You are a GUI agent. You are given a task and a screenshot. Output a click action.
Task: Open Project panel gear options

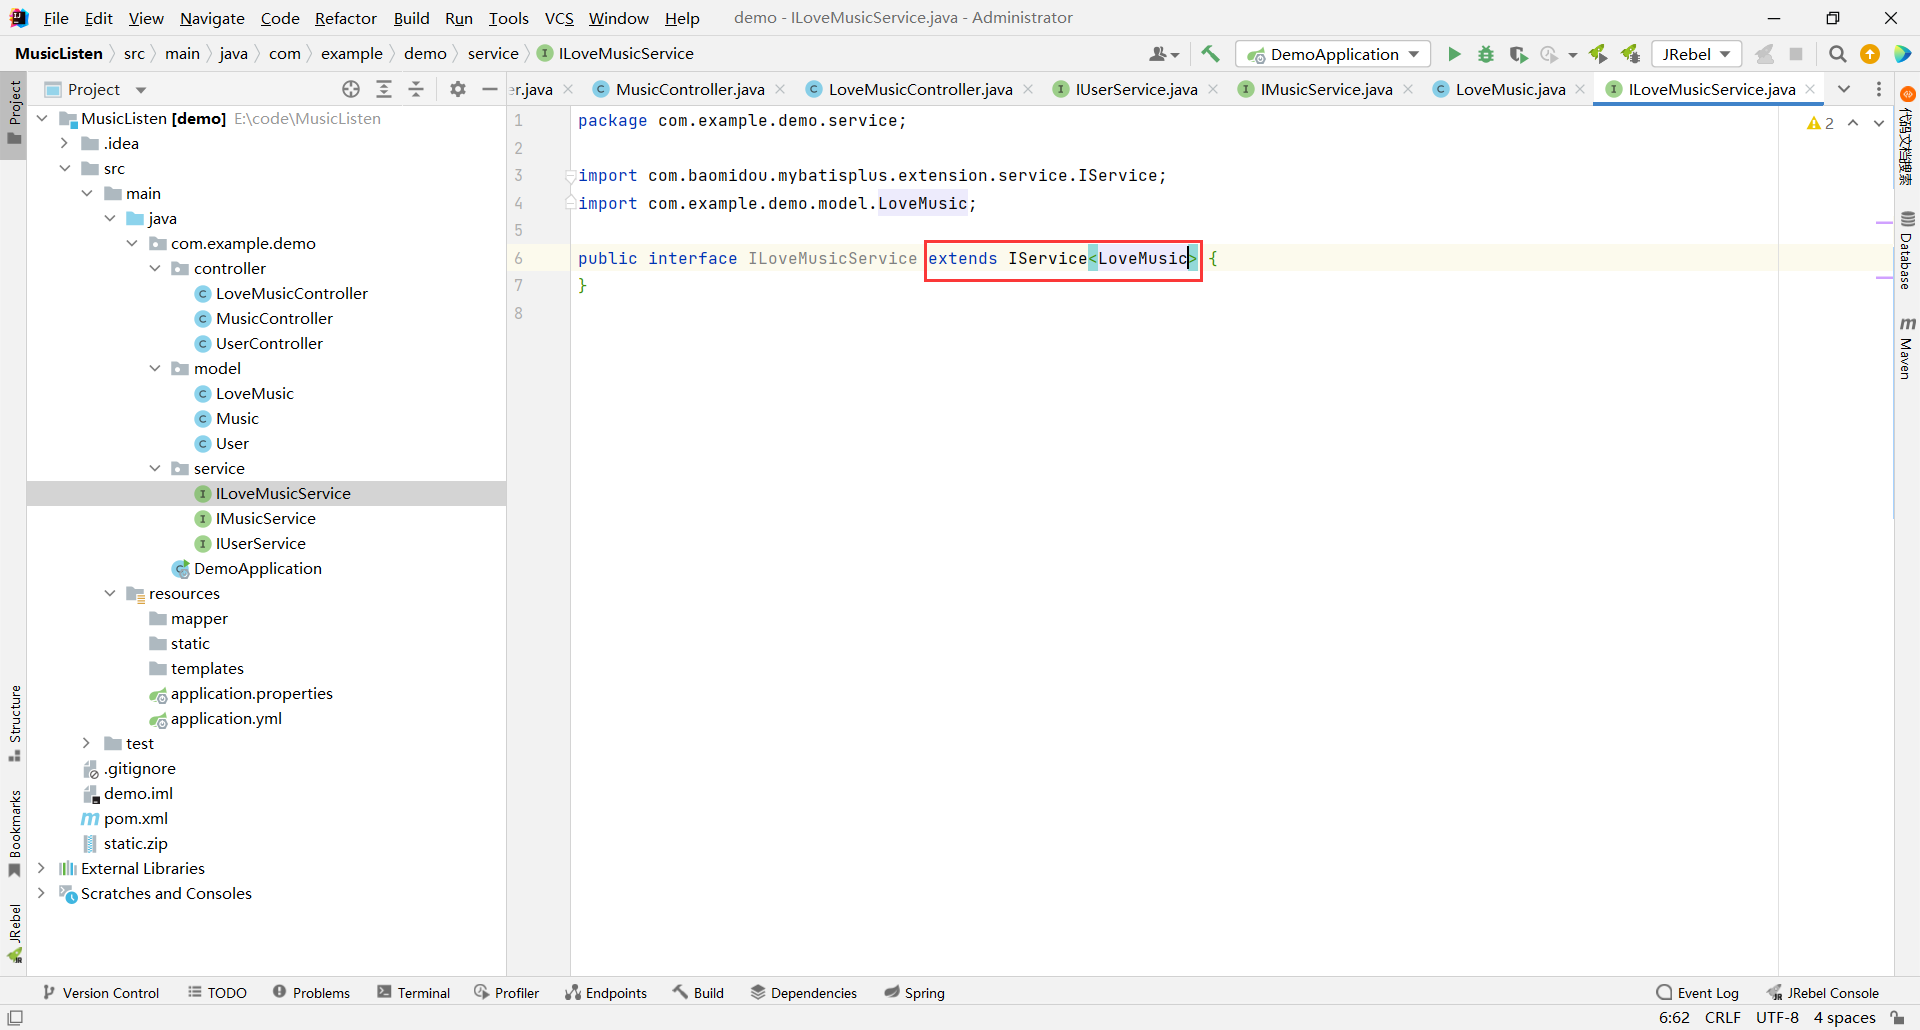458,89
